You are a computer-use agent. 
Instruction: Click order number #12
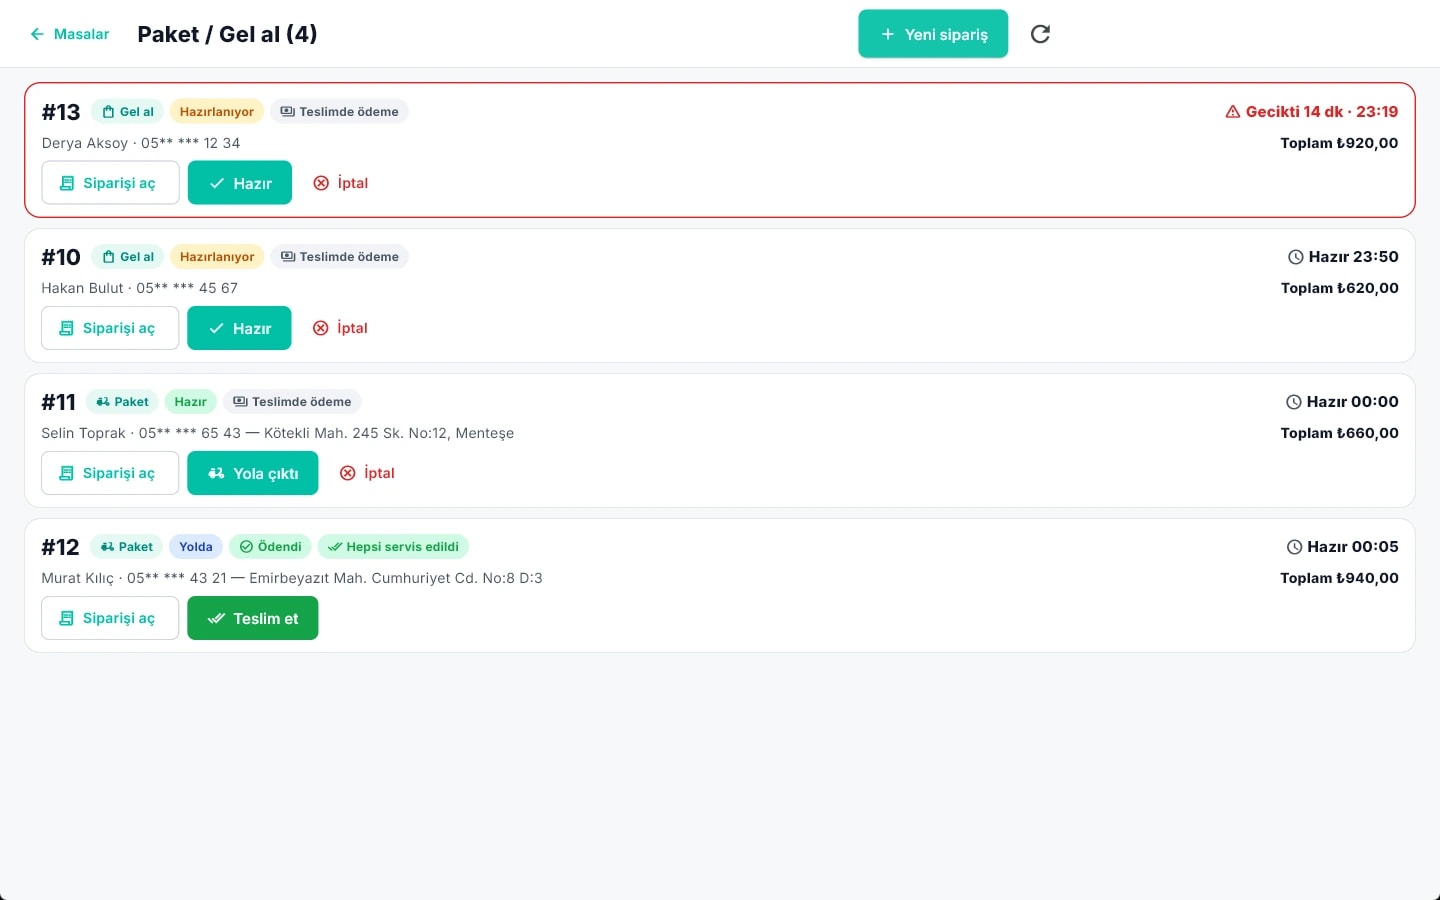60,547
